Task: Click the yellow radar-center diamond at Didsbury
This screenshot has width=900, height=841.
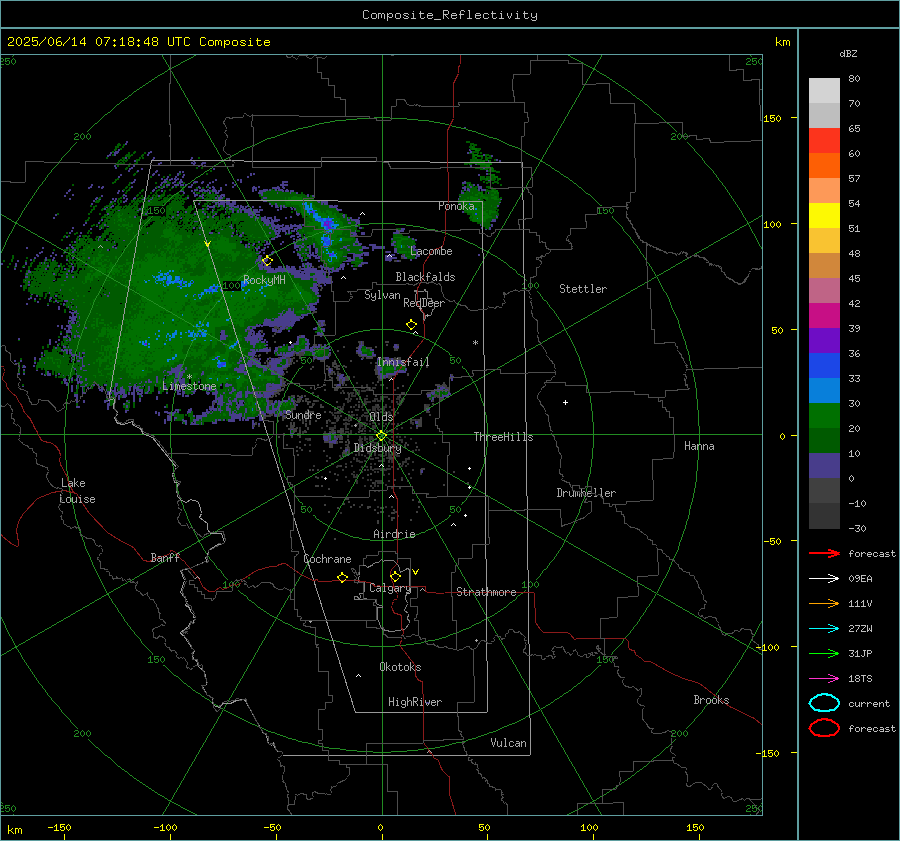Action: (x=382, y=436)
